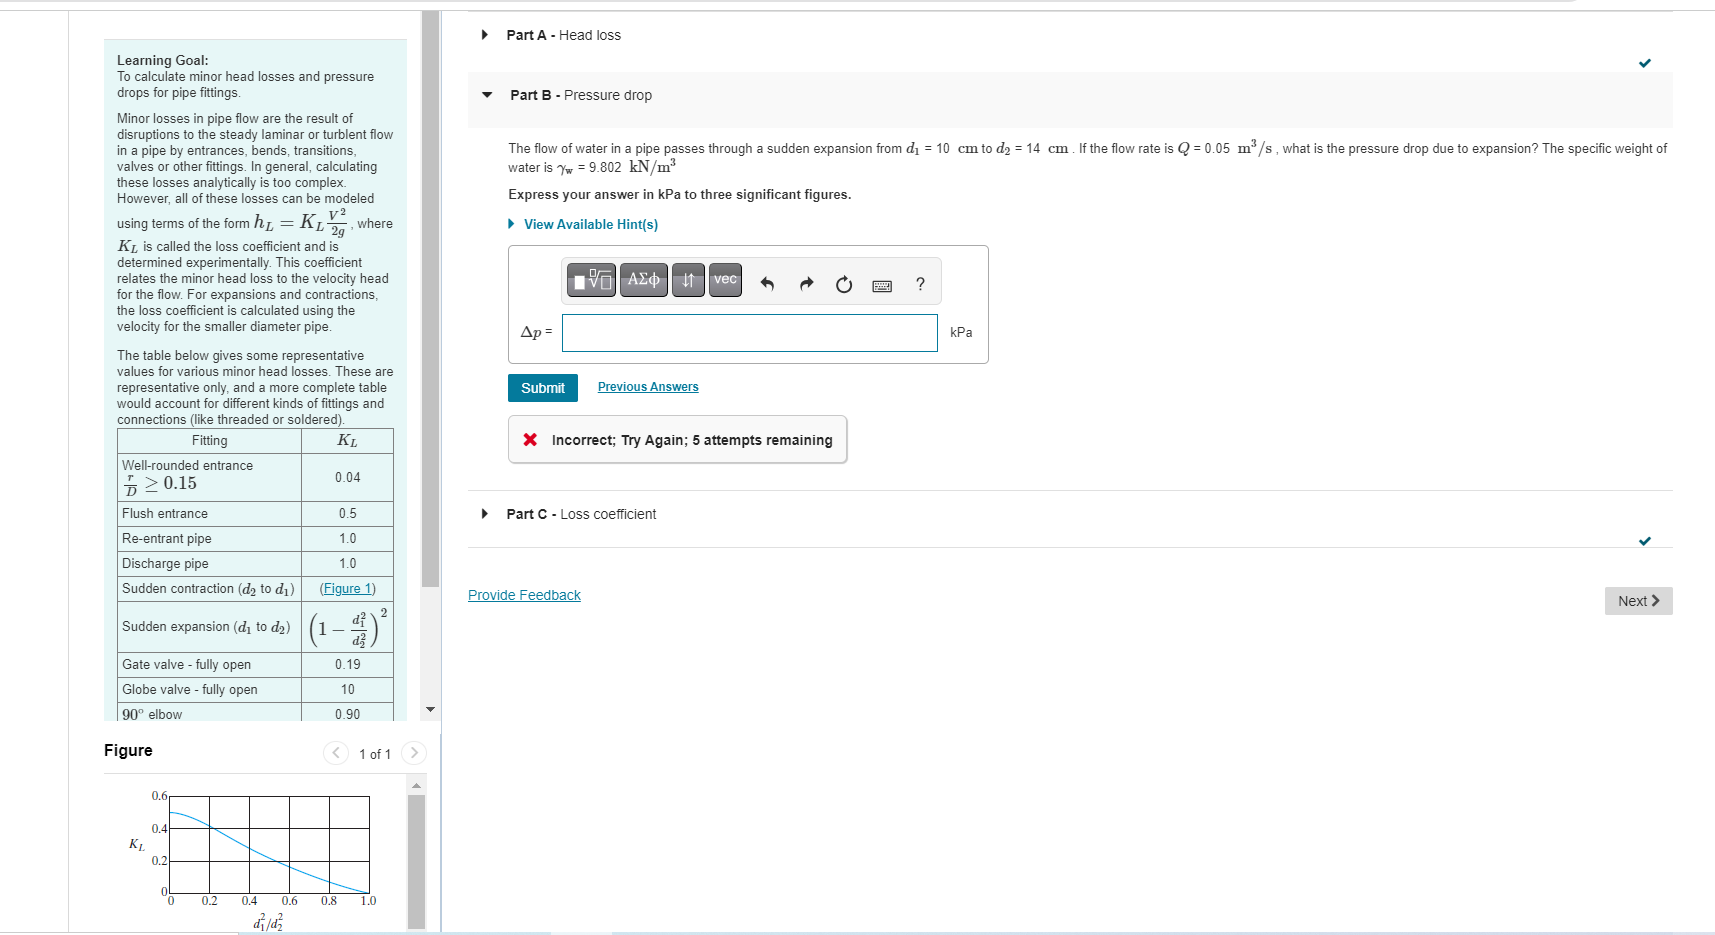
Task: Open the Greek symbols ΑΣφ palette
Action: (x=643, y=280)
